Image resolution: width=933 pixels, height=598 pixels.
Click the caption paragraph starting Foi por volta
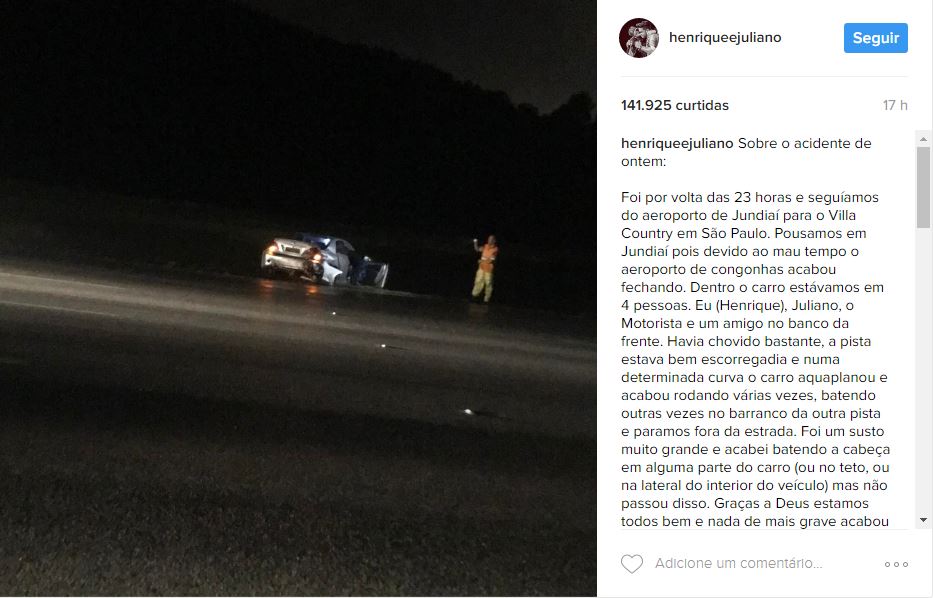pos(754,359)
